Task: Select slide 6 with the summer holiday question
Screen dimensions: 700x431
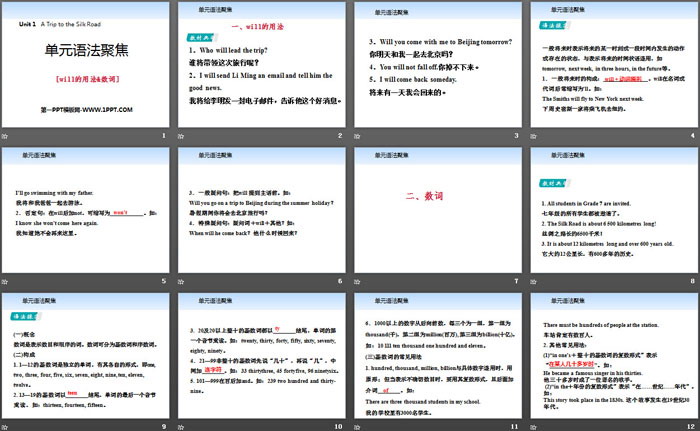Action: (262, 217)
